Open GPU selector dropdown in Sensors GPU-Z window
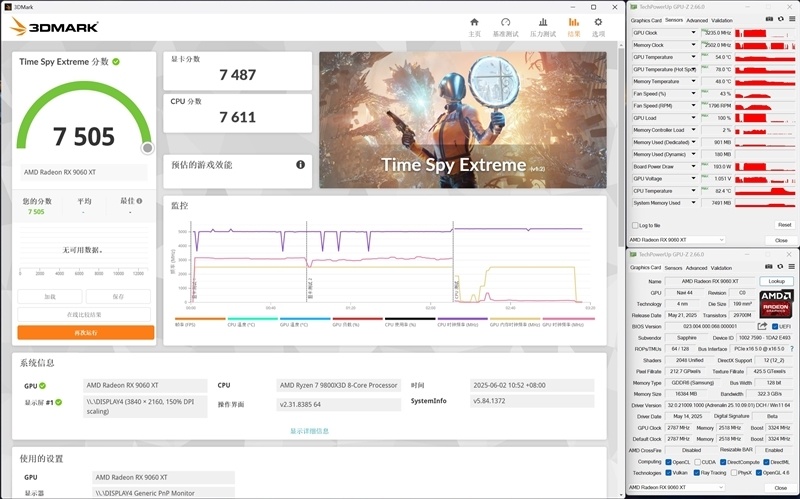The width and height of the screenshot is (800, 499). [x=677, y=240]
